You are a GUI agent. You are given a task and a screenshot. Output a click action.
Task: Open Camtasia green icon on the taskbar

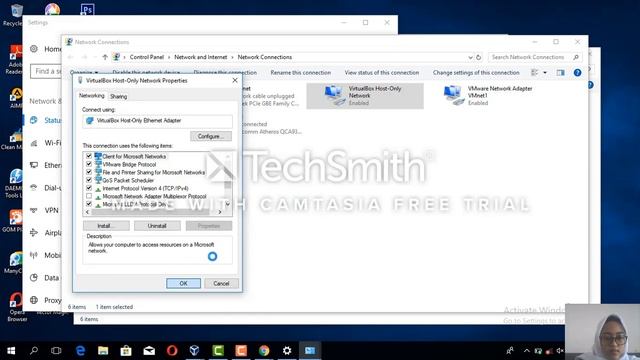click(x=218, y=350)
